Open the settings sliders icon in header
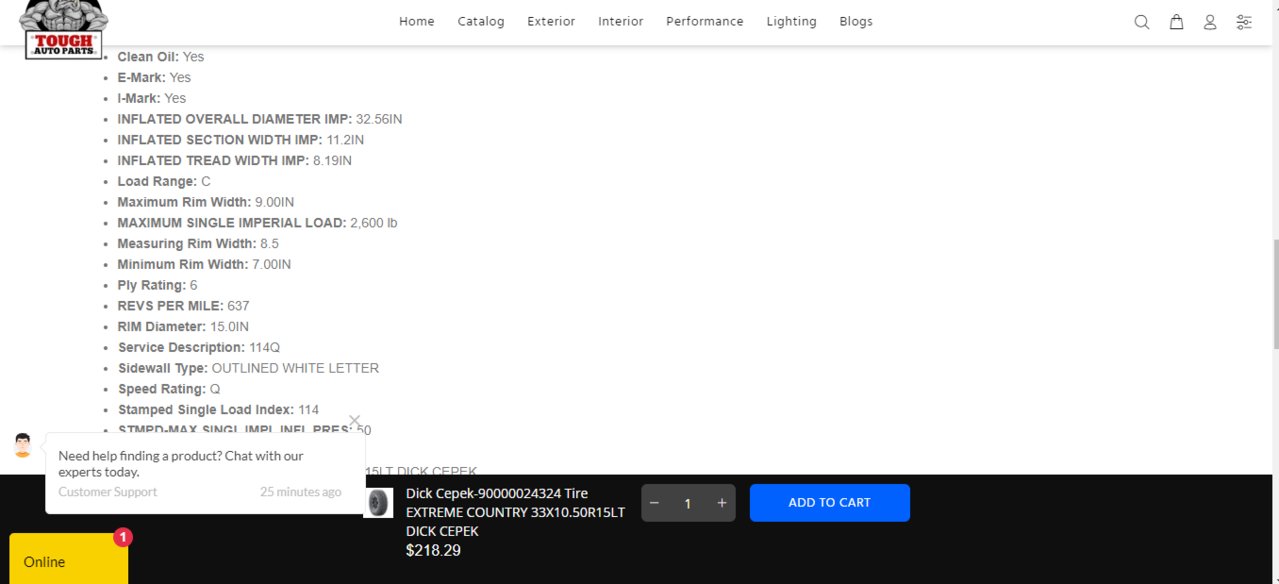1279x584 pixels. click(1244, 22)
